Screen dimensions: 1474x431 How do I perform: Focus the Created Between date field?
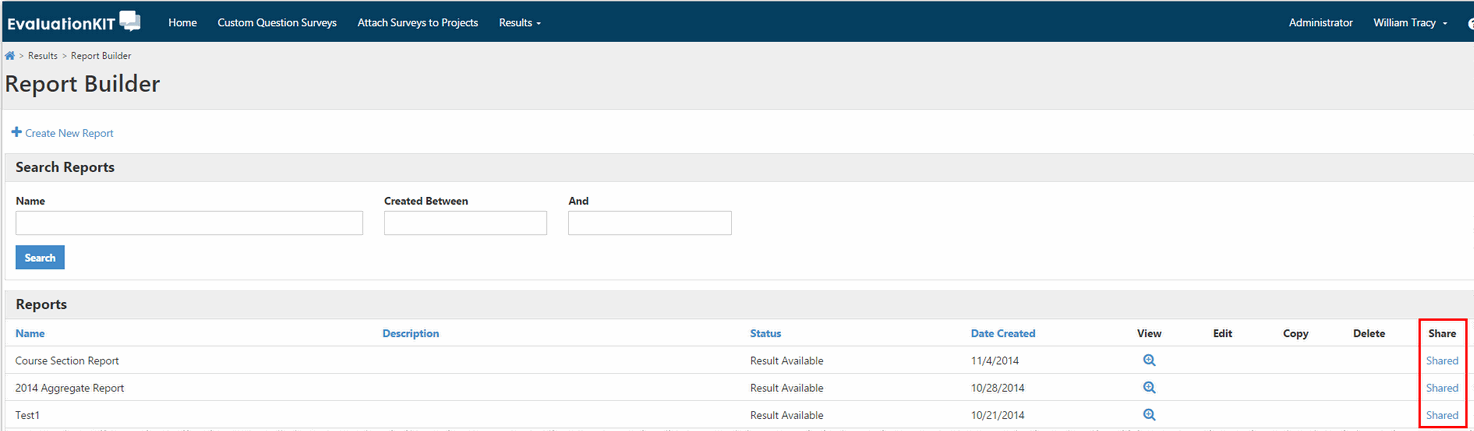[x=465, y=223]
